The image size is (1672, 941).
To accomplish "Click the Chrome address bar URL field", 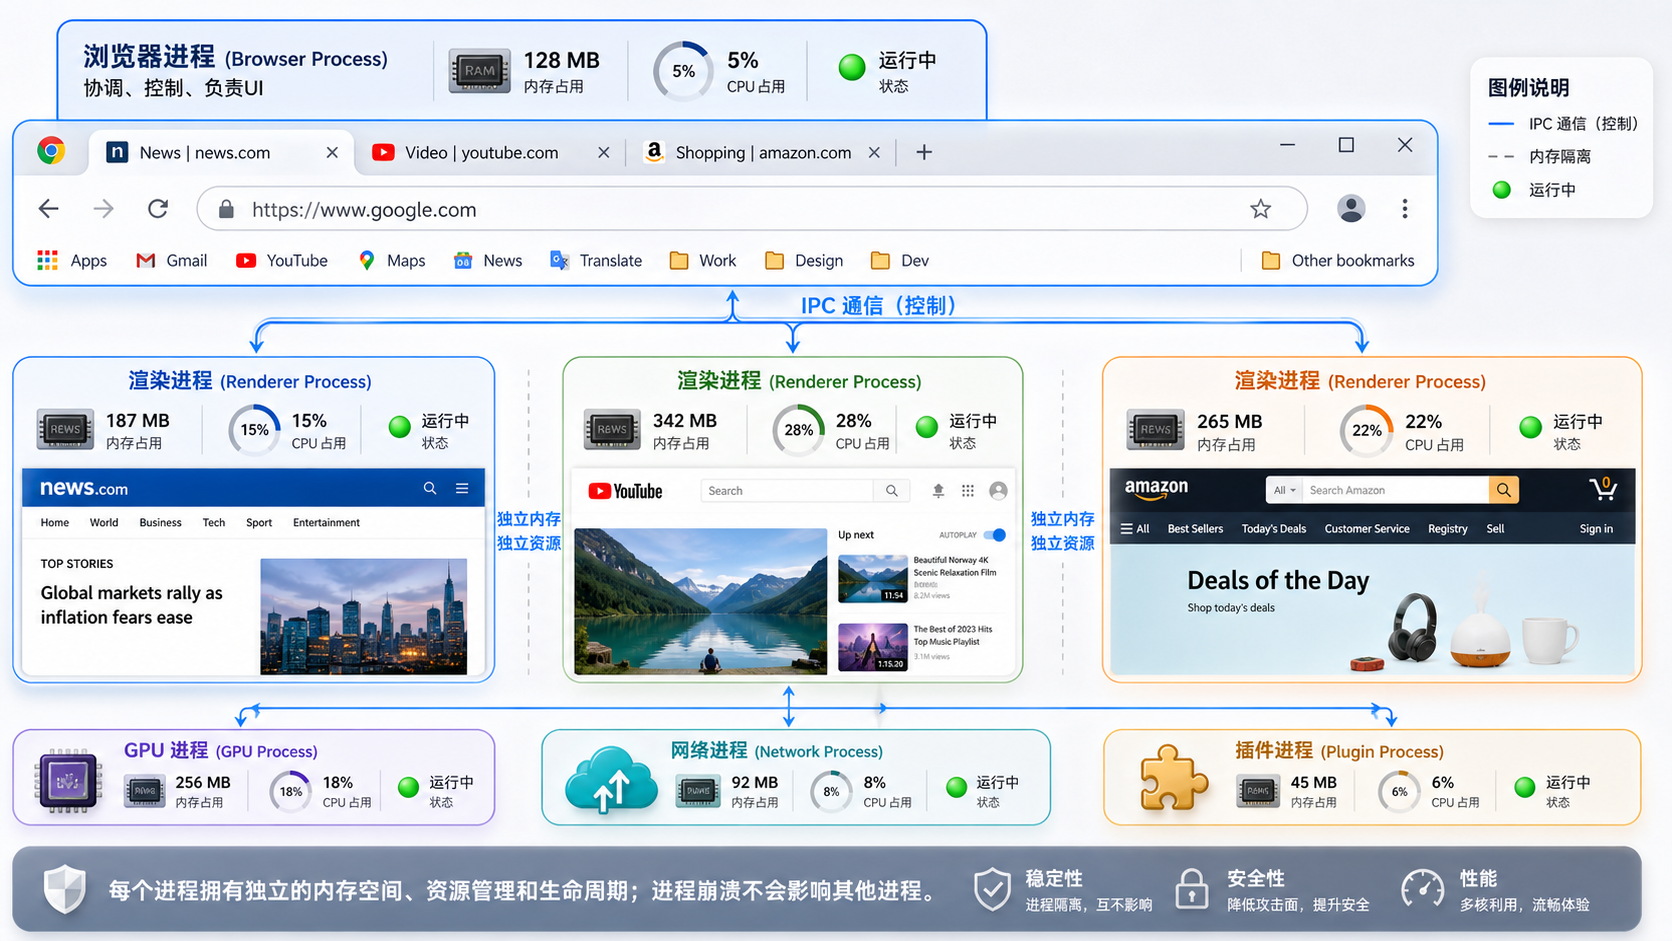I will coord(752,209).
